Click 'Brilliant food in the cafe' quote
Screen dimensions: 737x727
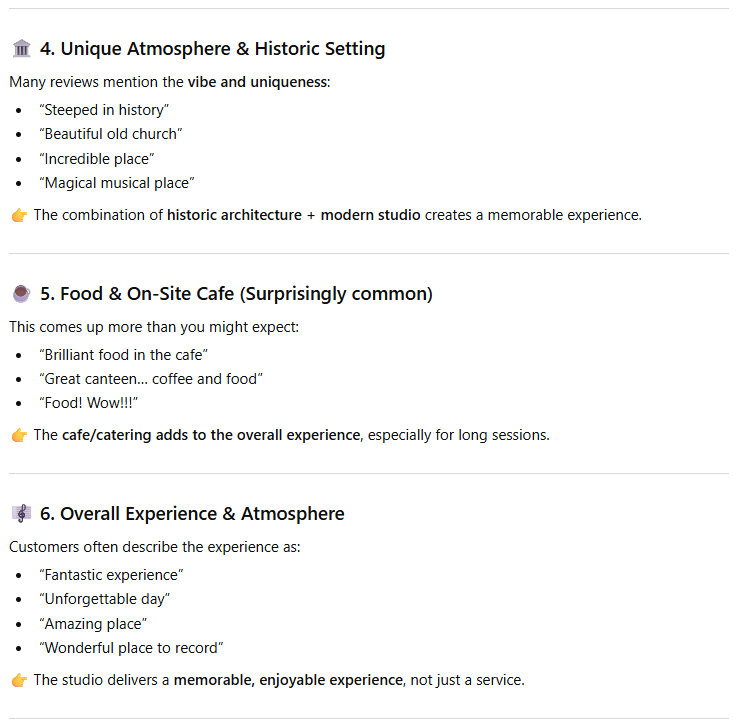(123, 355)
